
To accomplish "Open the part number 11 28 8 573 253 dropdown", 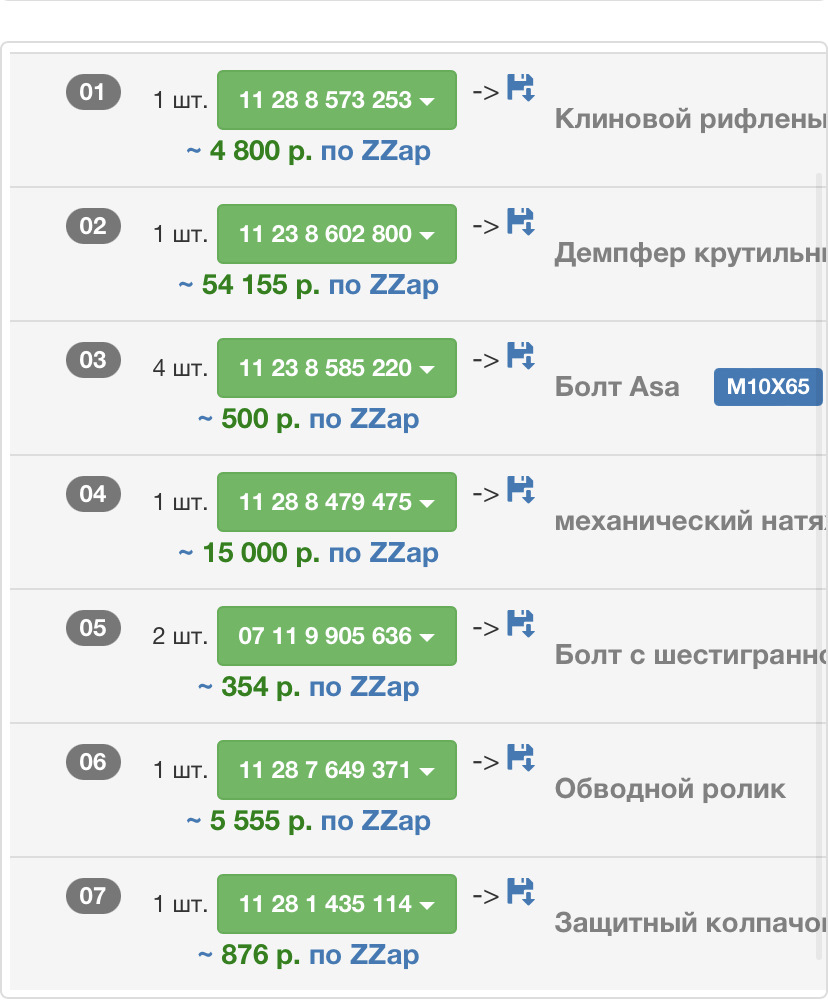I will tap(337, 100).
